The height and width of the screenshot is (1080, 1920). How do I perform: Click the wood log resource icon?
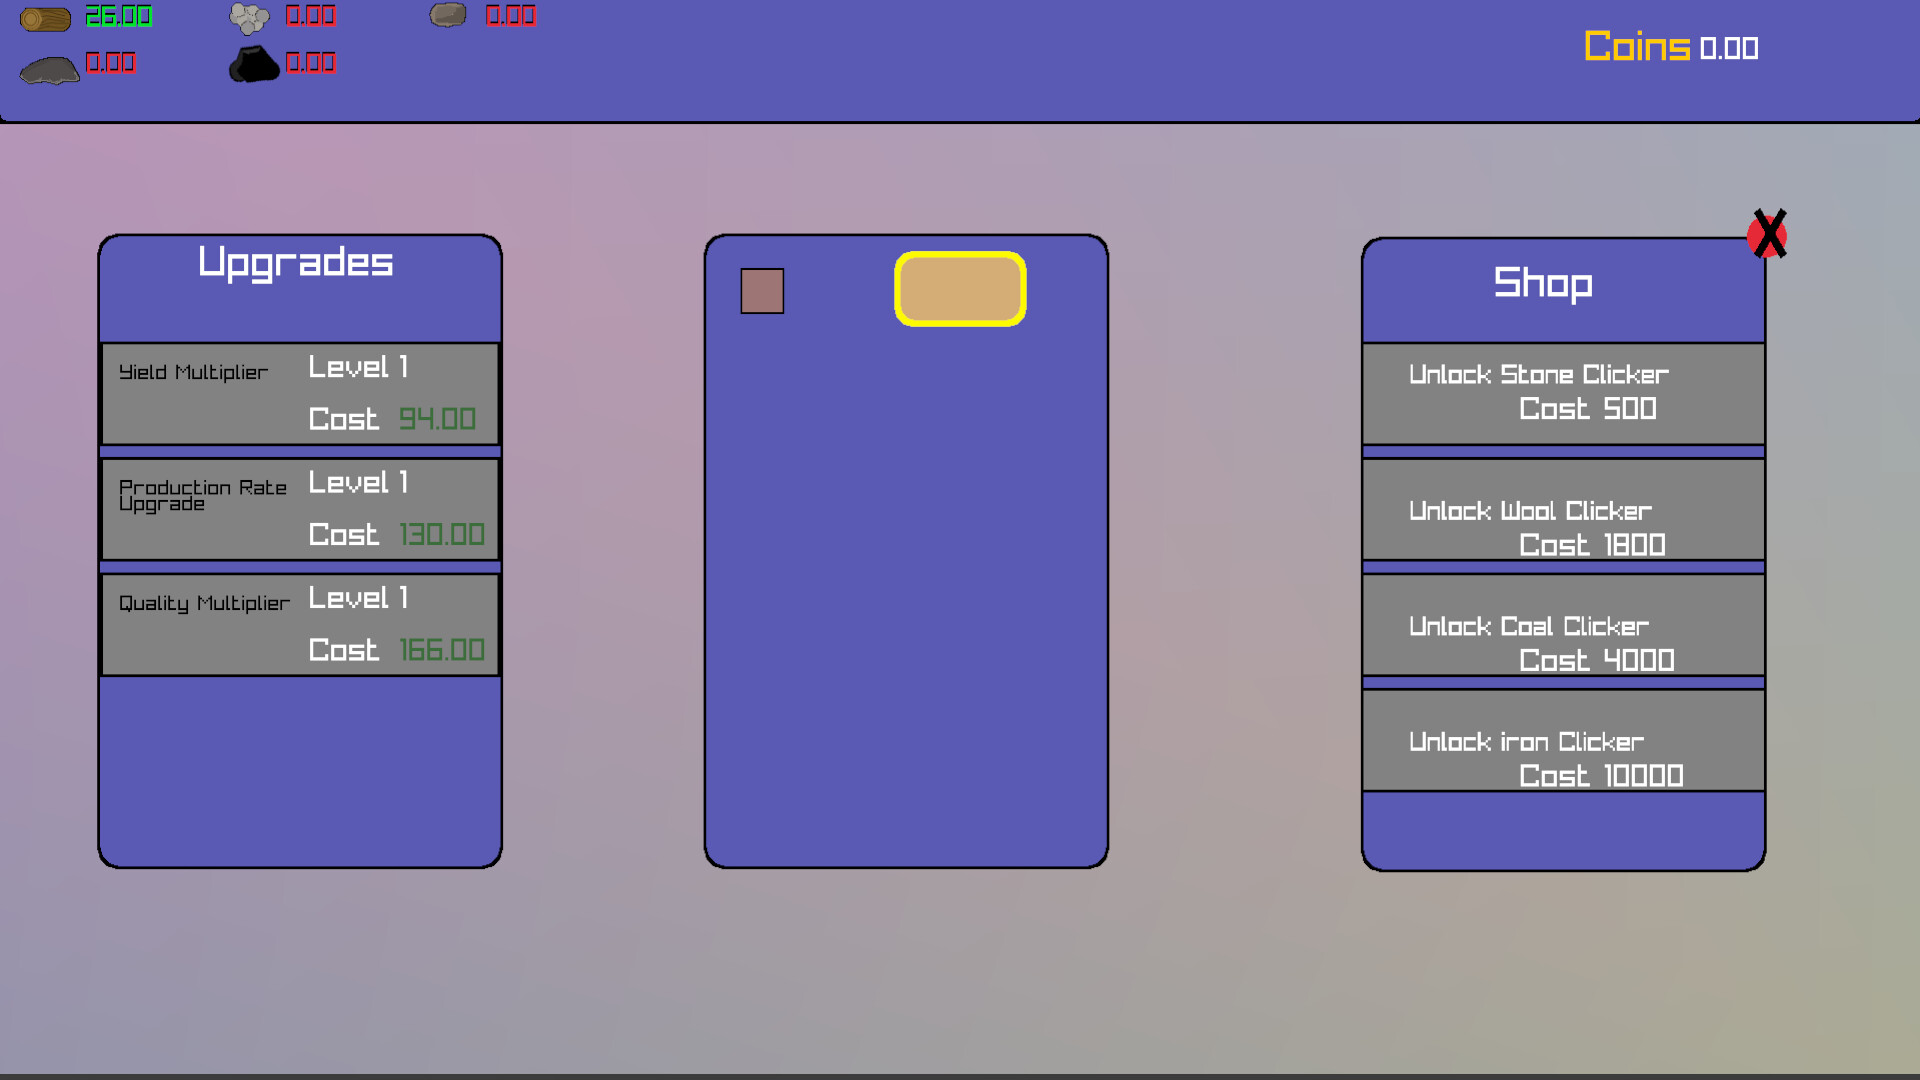point(45,17)
